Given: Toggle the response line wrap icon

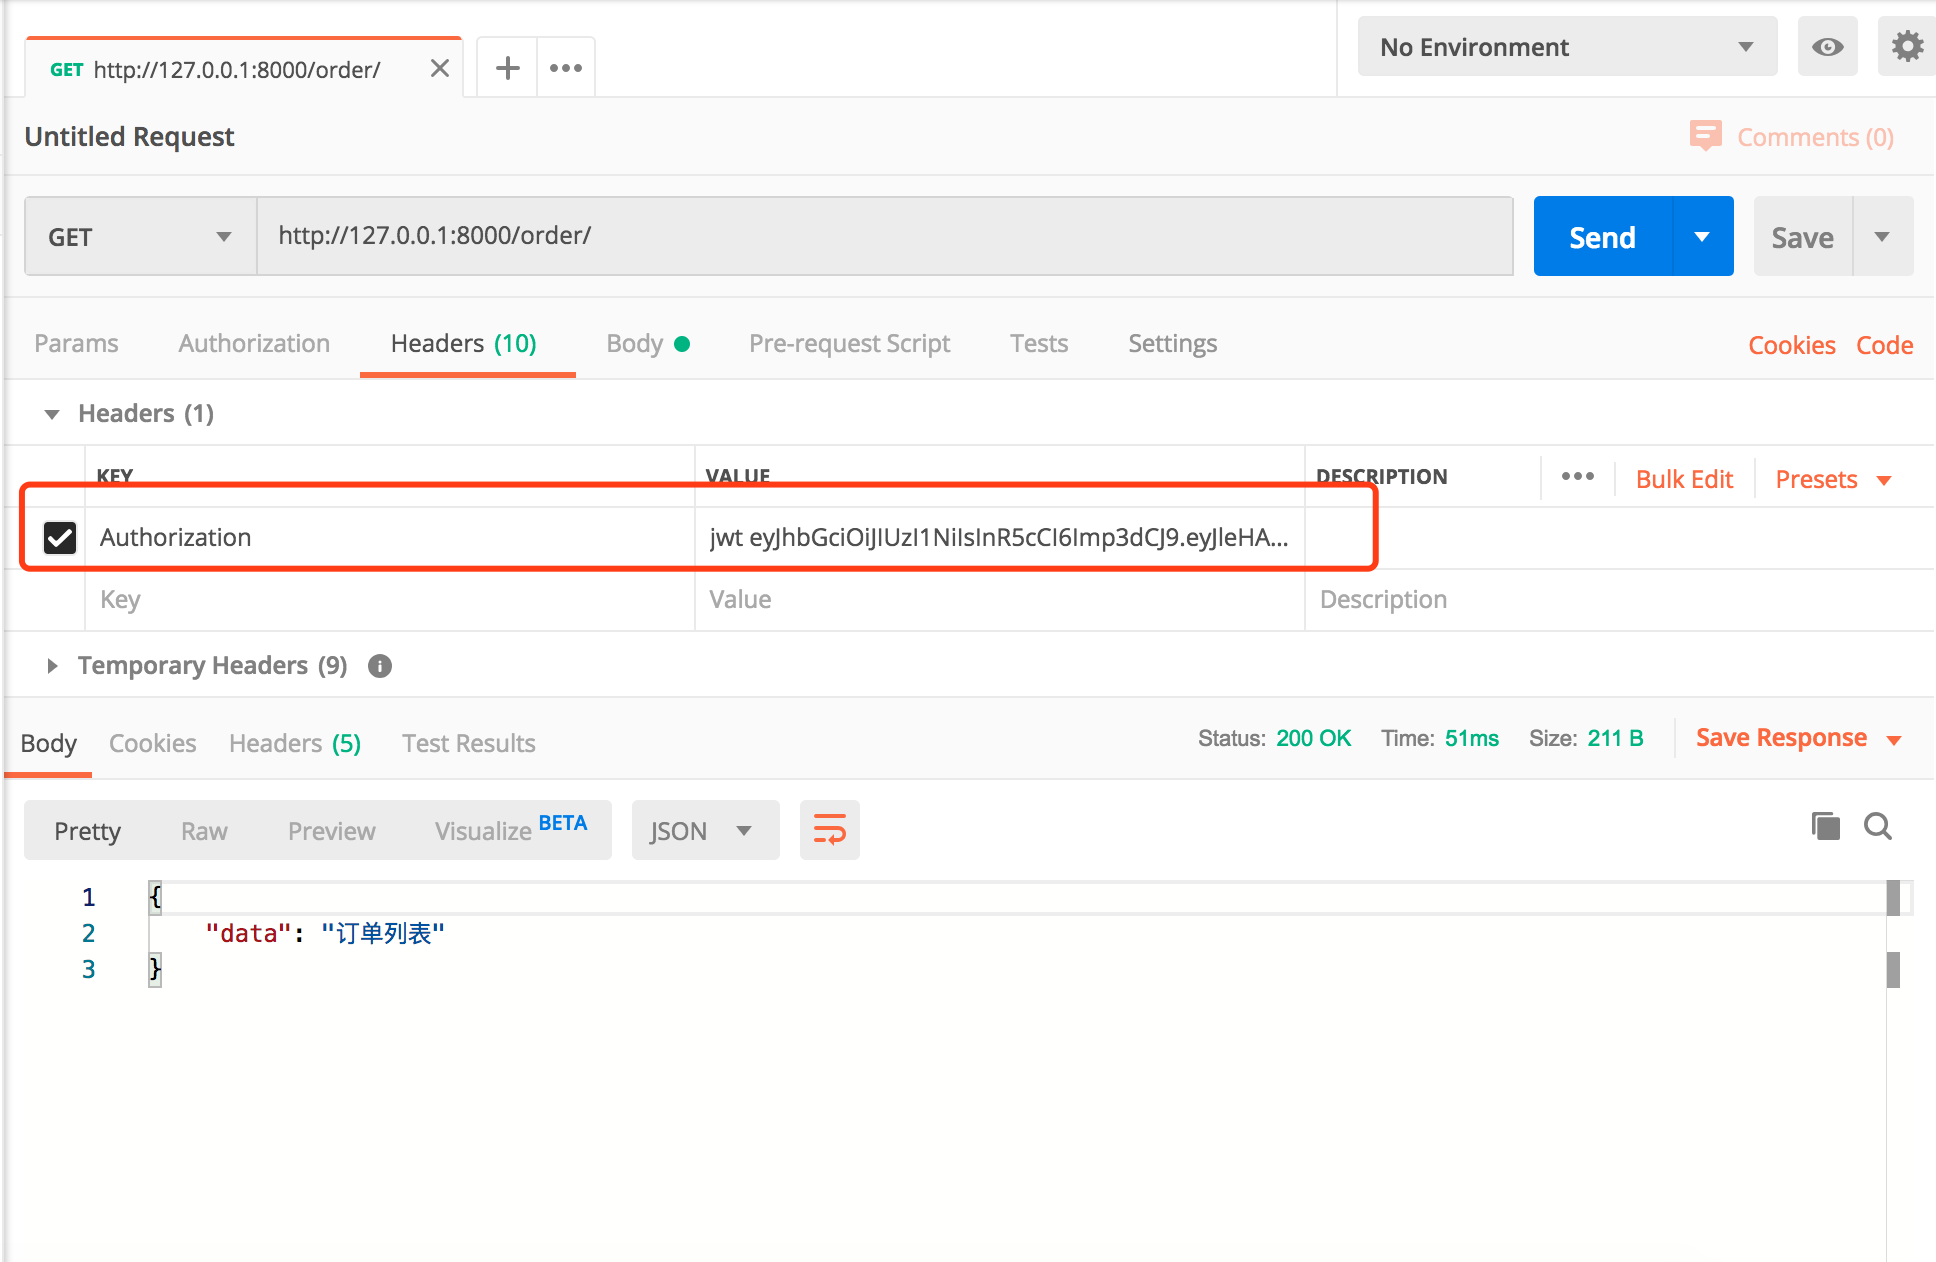Looking at the screenshot, I should (829, 830).
